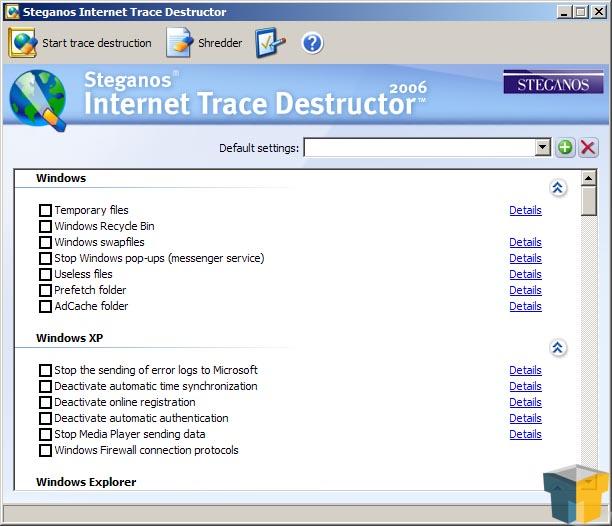Open the blue question mark help icon
This screenshot has width=612, height=526.
point(312,43)
